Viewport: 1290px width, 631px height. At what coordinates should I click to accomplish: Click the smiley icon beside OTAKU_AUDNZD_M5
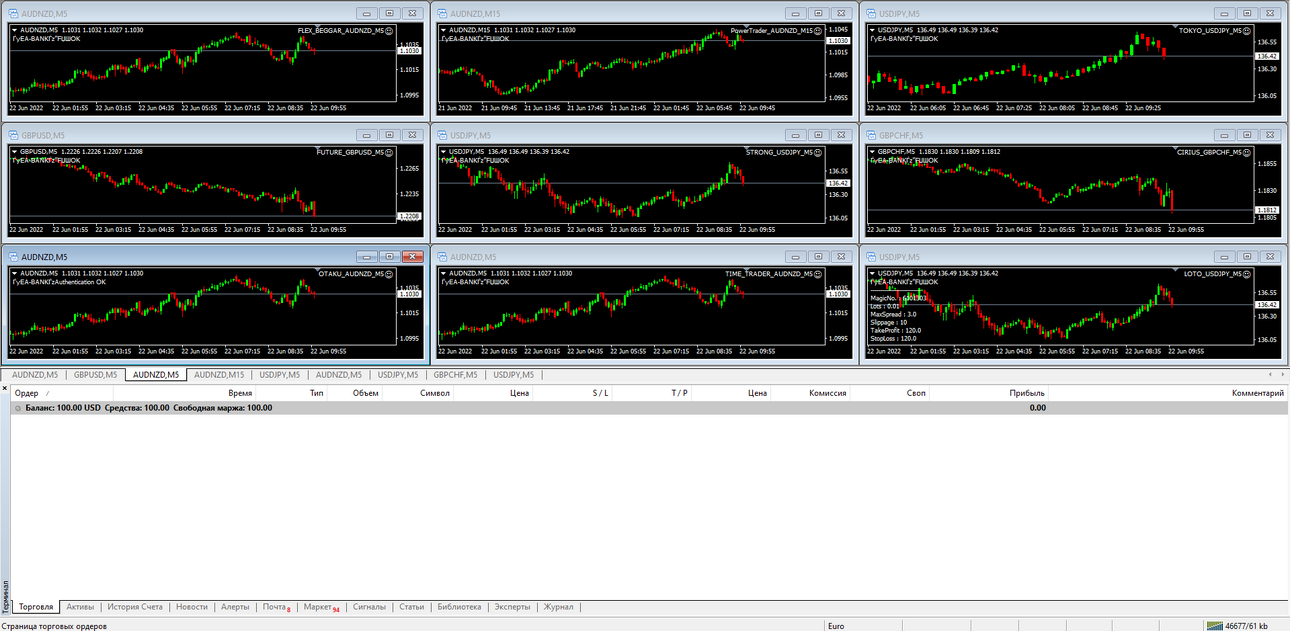(x=388, y=273)
